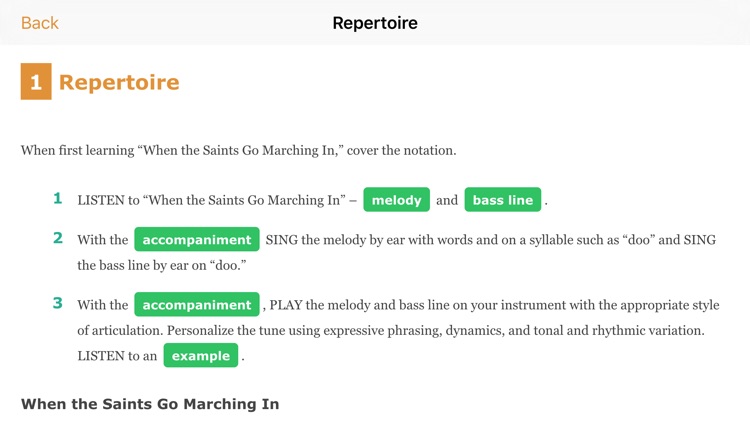Click the LISTEN to instruction text in step 1

217,200
